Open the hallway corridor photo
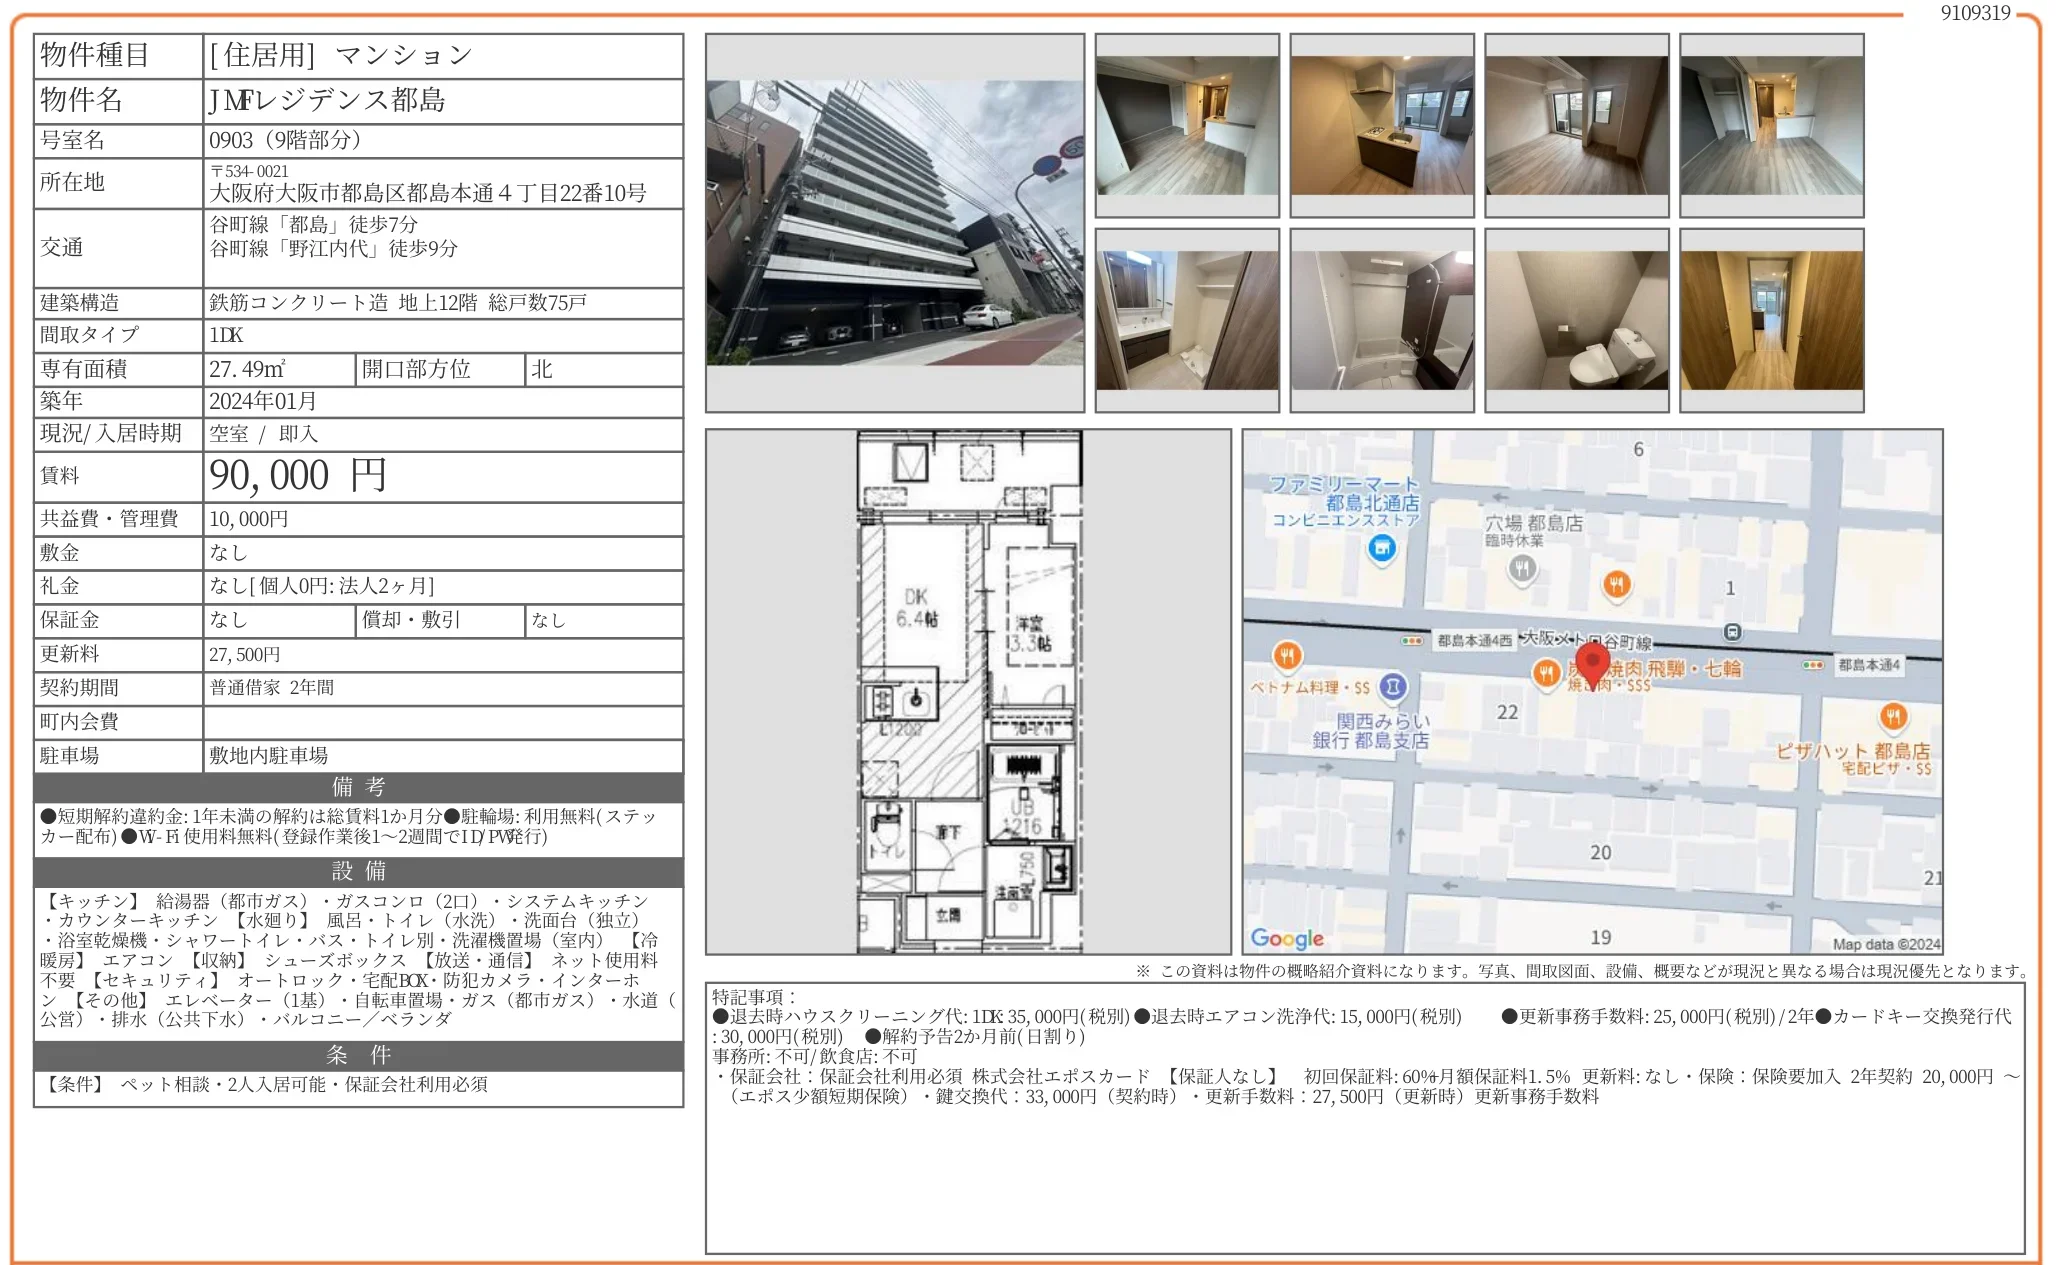The height and width of the screenshot is (1265, 2056). click(x=1771, y=320)
